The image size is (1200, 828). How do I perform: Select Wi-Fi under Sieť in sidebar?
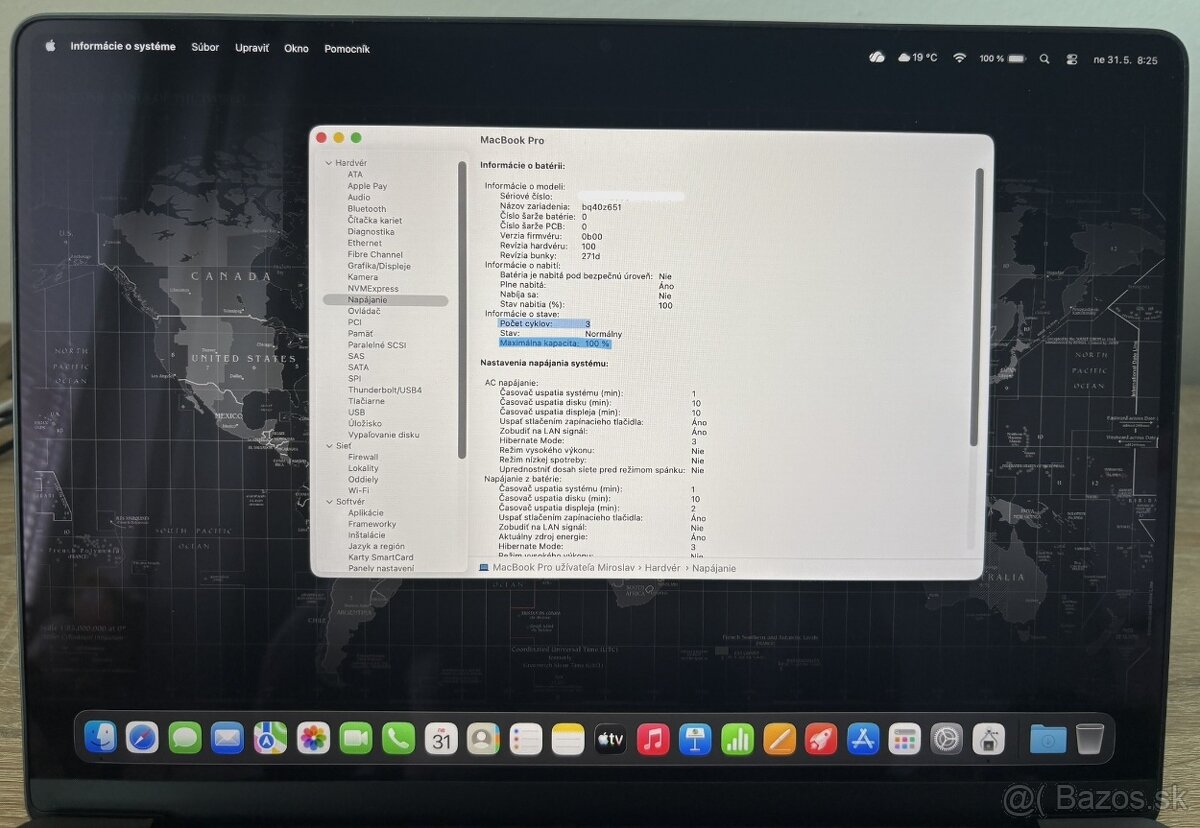[x=358, y=491]
